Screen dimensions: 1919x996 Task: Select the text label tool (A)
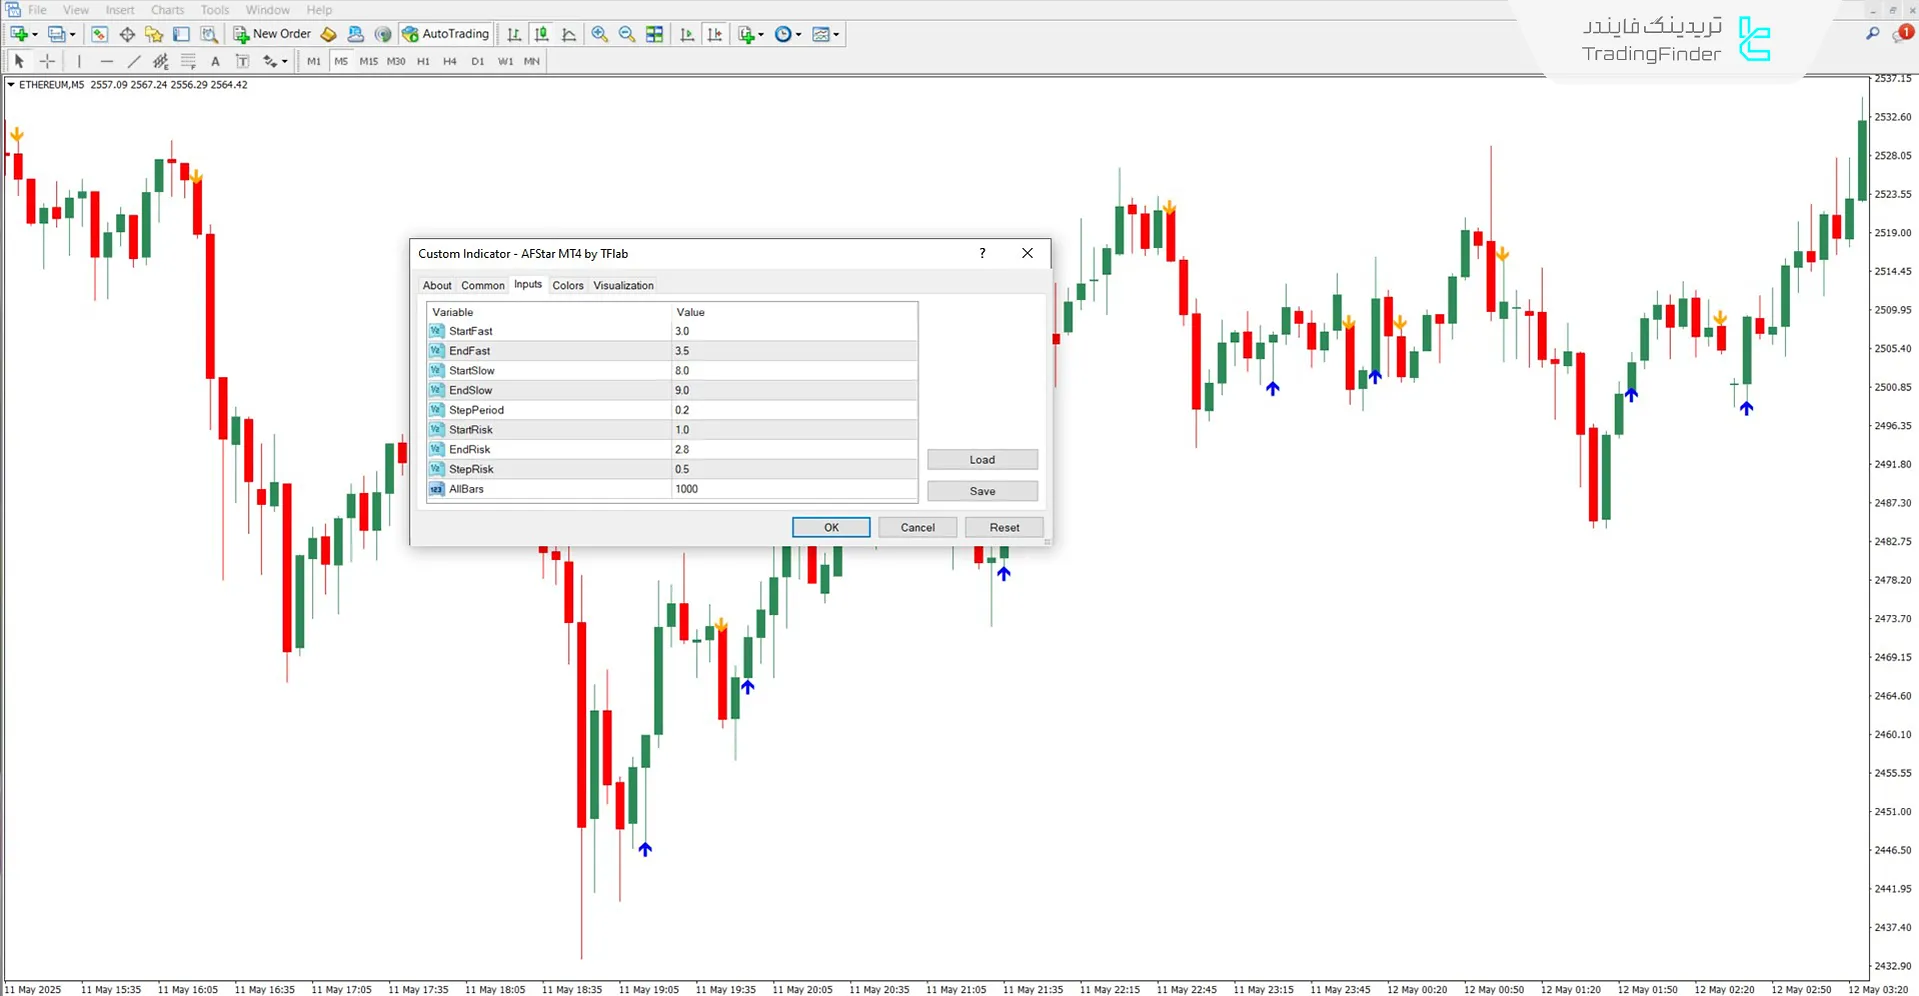pyautogui.click(x=215, y=61)
